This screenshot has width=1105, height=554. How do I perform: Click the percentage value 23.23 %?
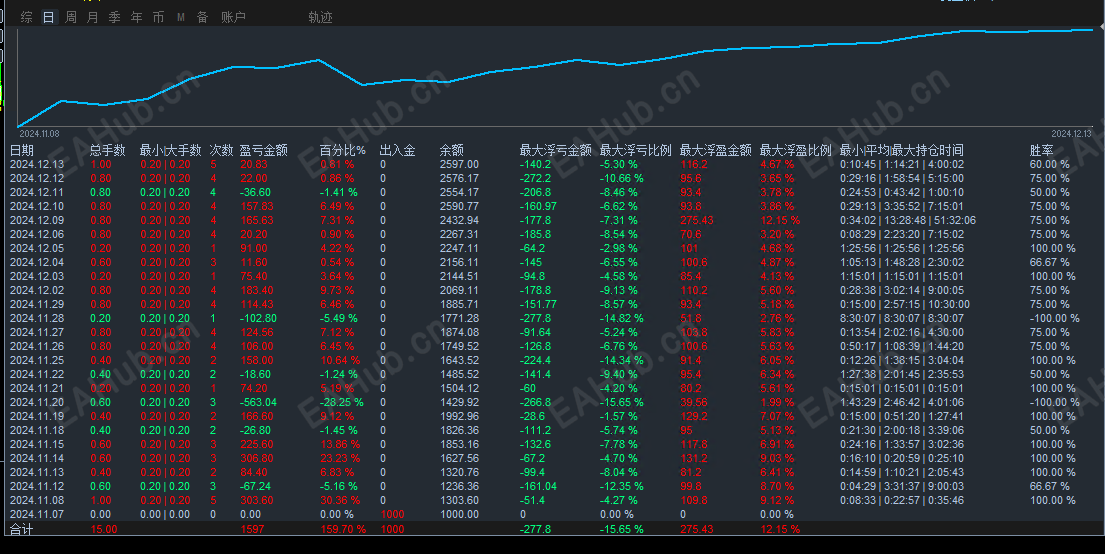pyautogui.click(x=340, y=458)
